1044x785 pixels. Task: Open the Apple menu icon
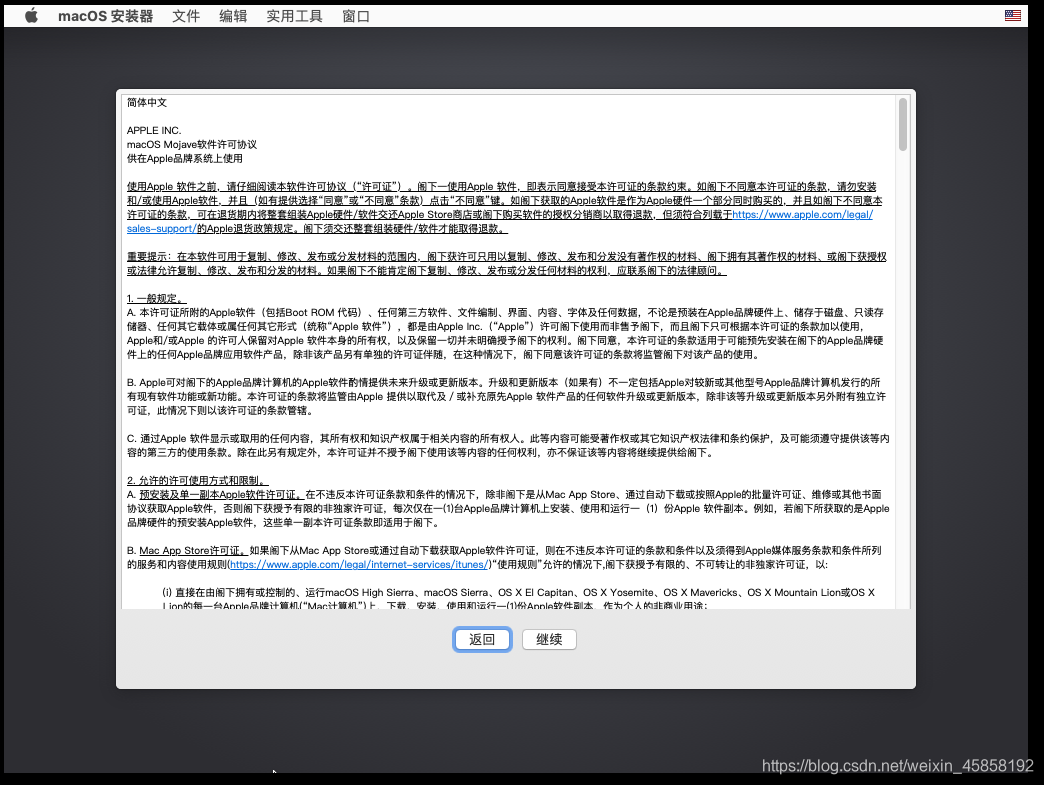(x=31, y=16)
